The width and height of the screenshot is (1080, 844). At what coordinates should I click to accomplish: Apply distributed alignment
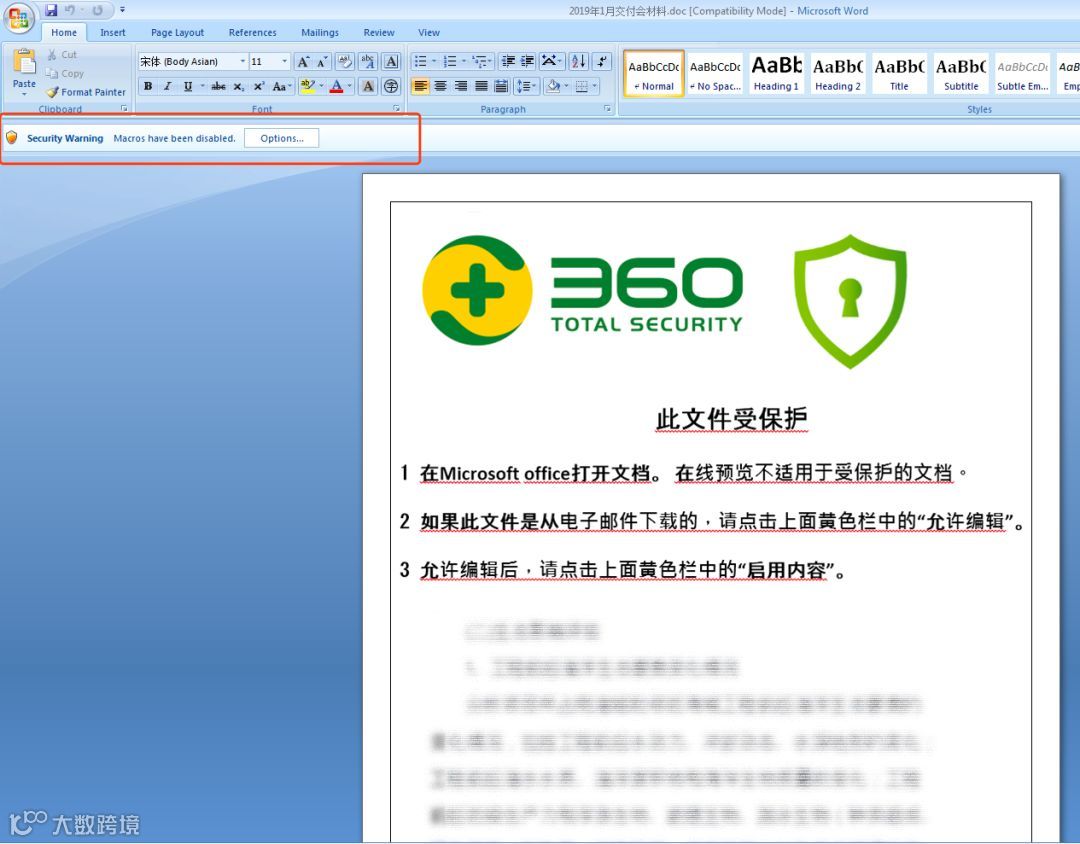(x=501, y=86)
